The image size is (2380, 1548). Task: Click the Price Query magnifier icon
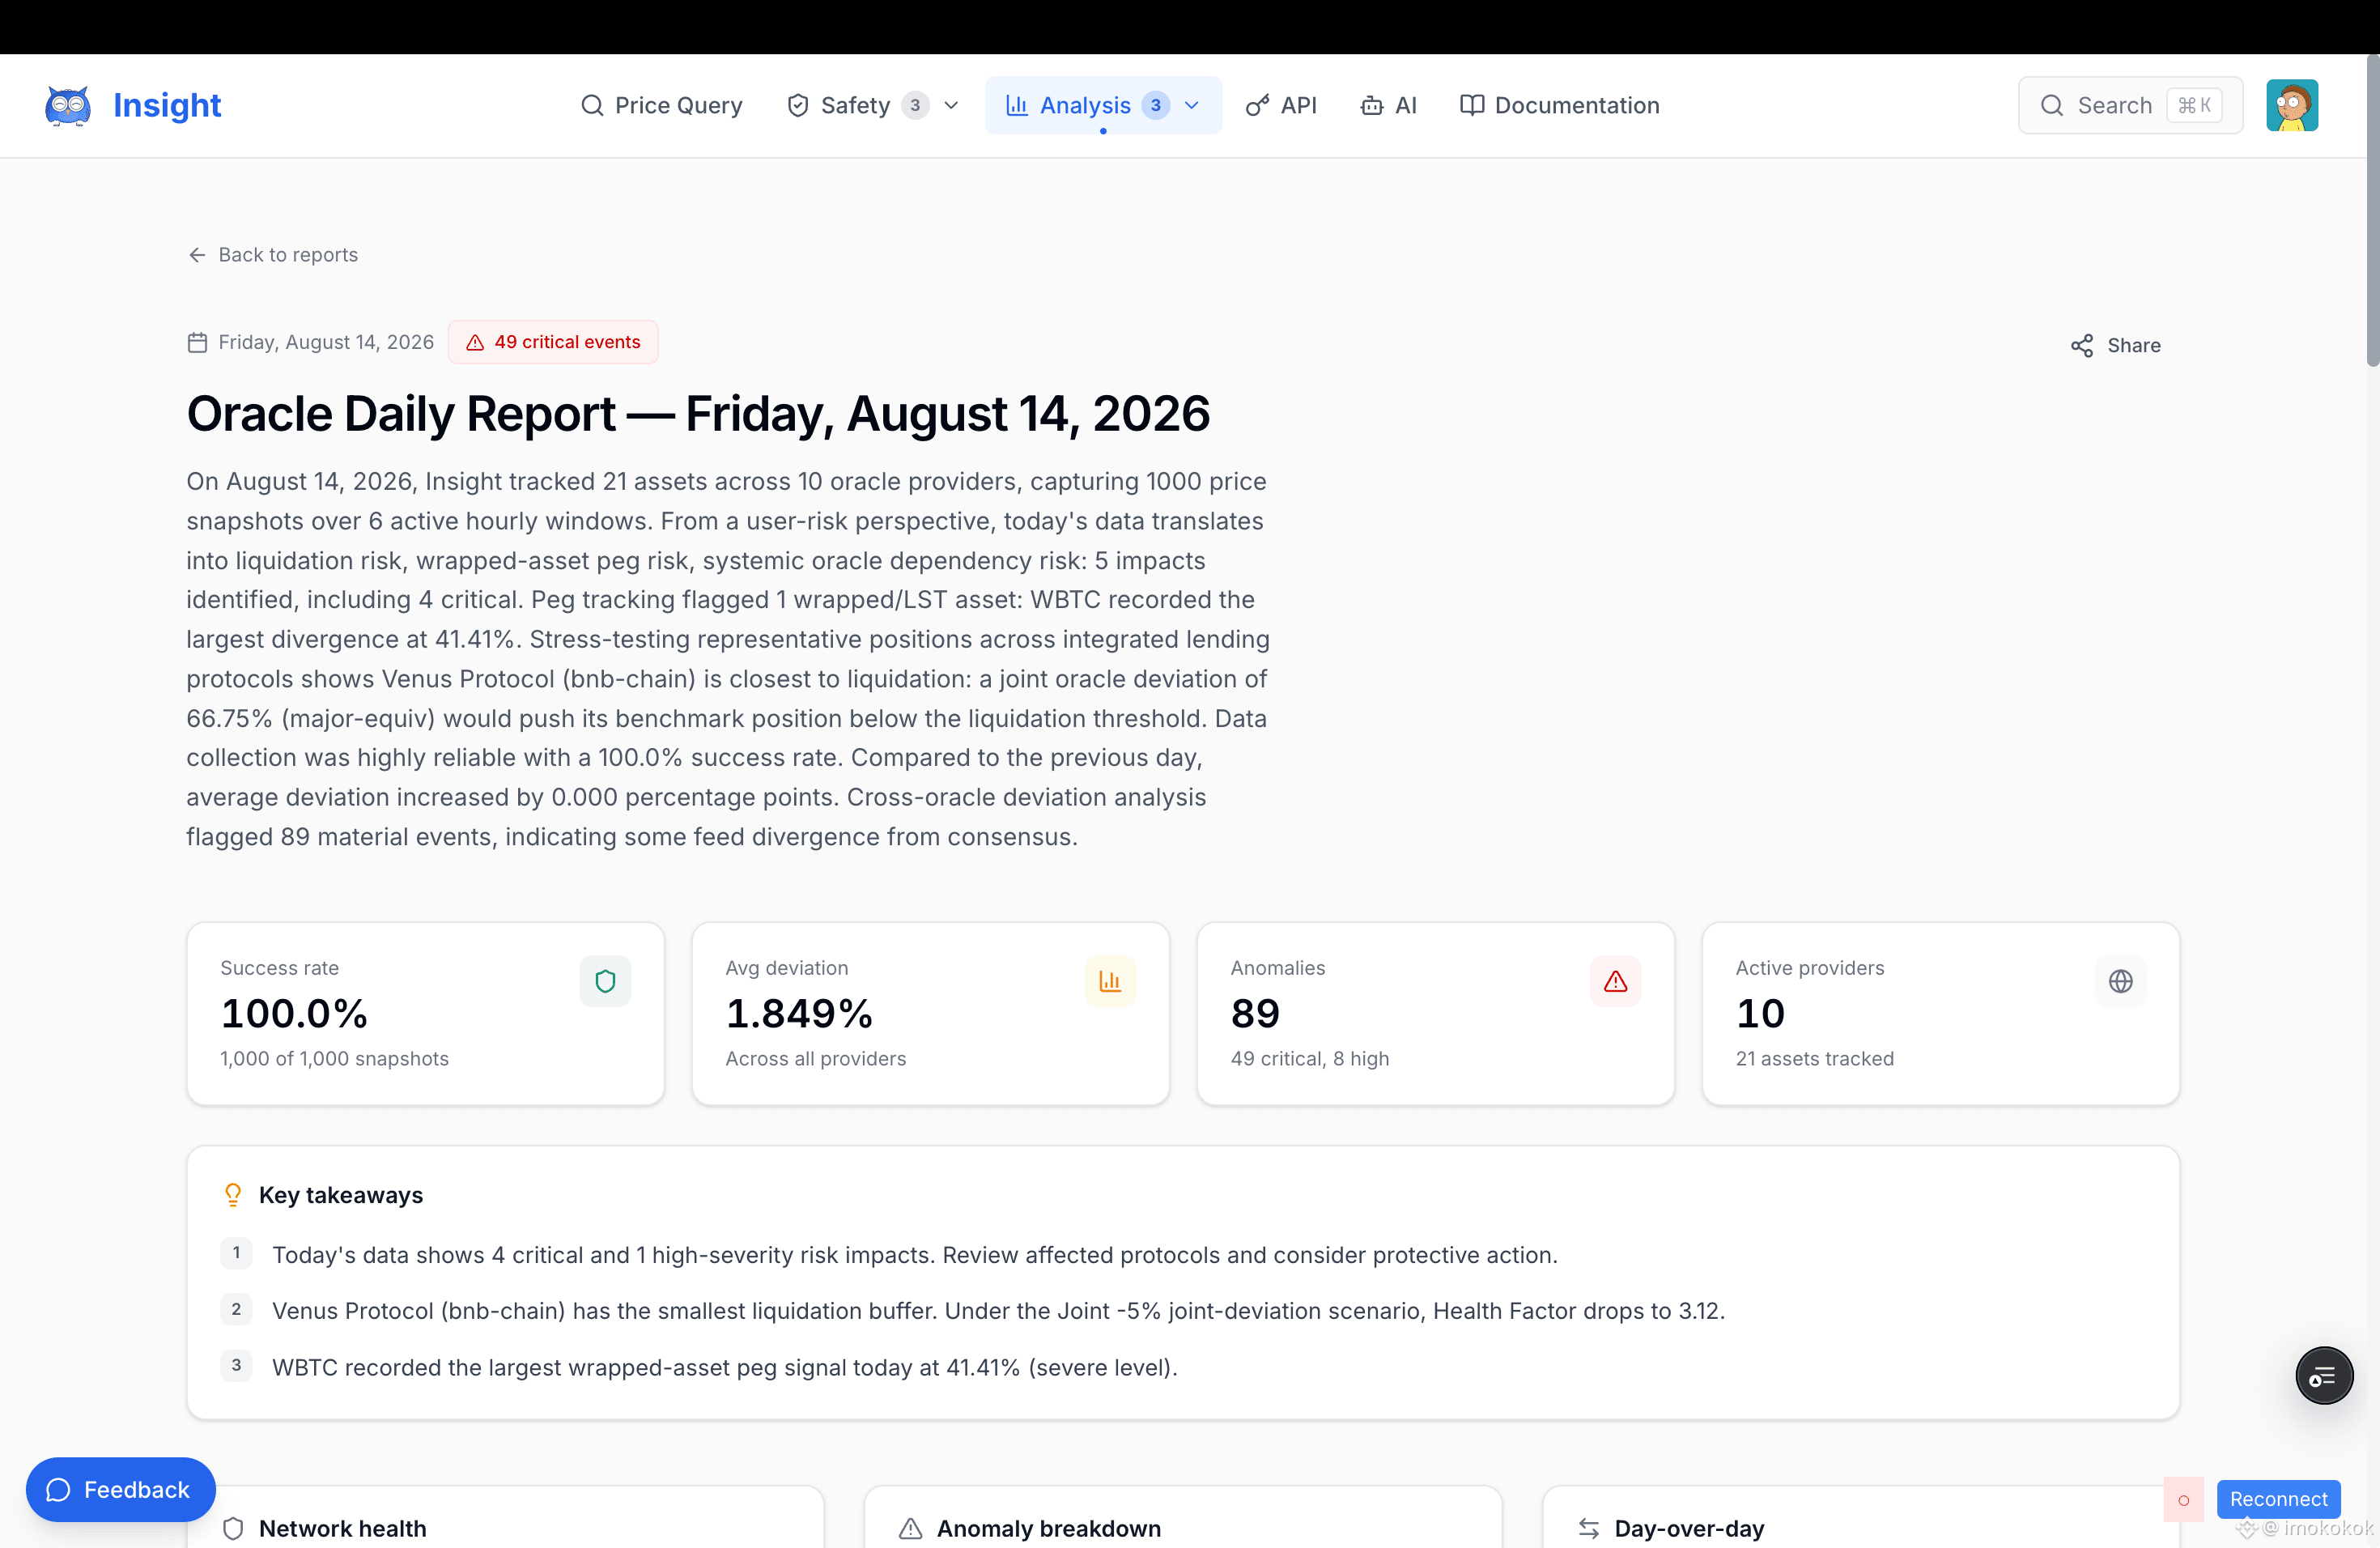[x=592, y=105]
